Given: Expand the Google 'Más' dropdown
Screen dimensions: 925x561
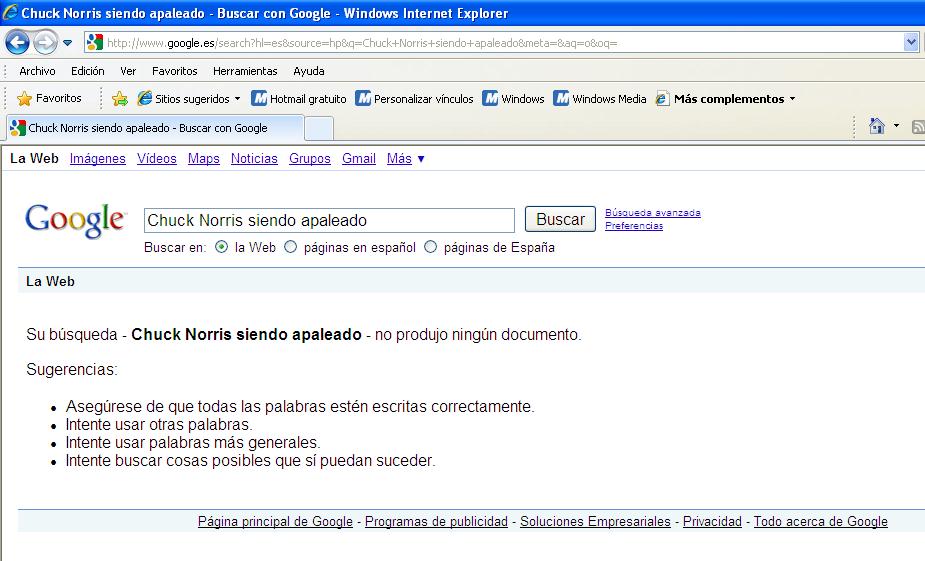Looking at the screenshot, I should point(406,158).
